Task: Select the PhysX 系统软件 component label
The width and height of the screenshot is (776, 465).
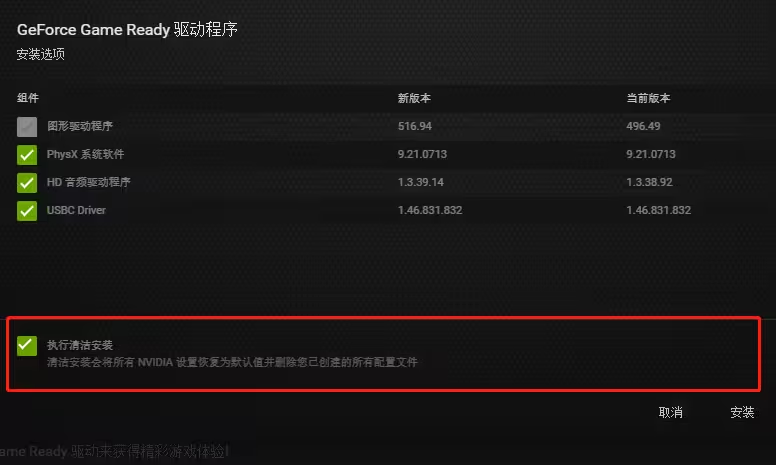Action: tap(85, 154)
